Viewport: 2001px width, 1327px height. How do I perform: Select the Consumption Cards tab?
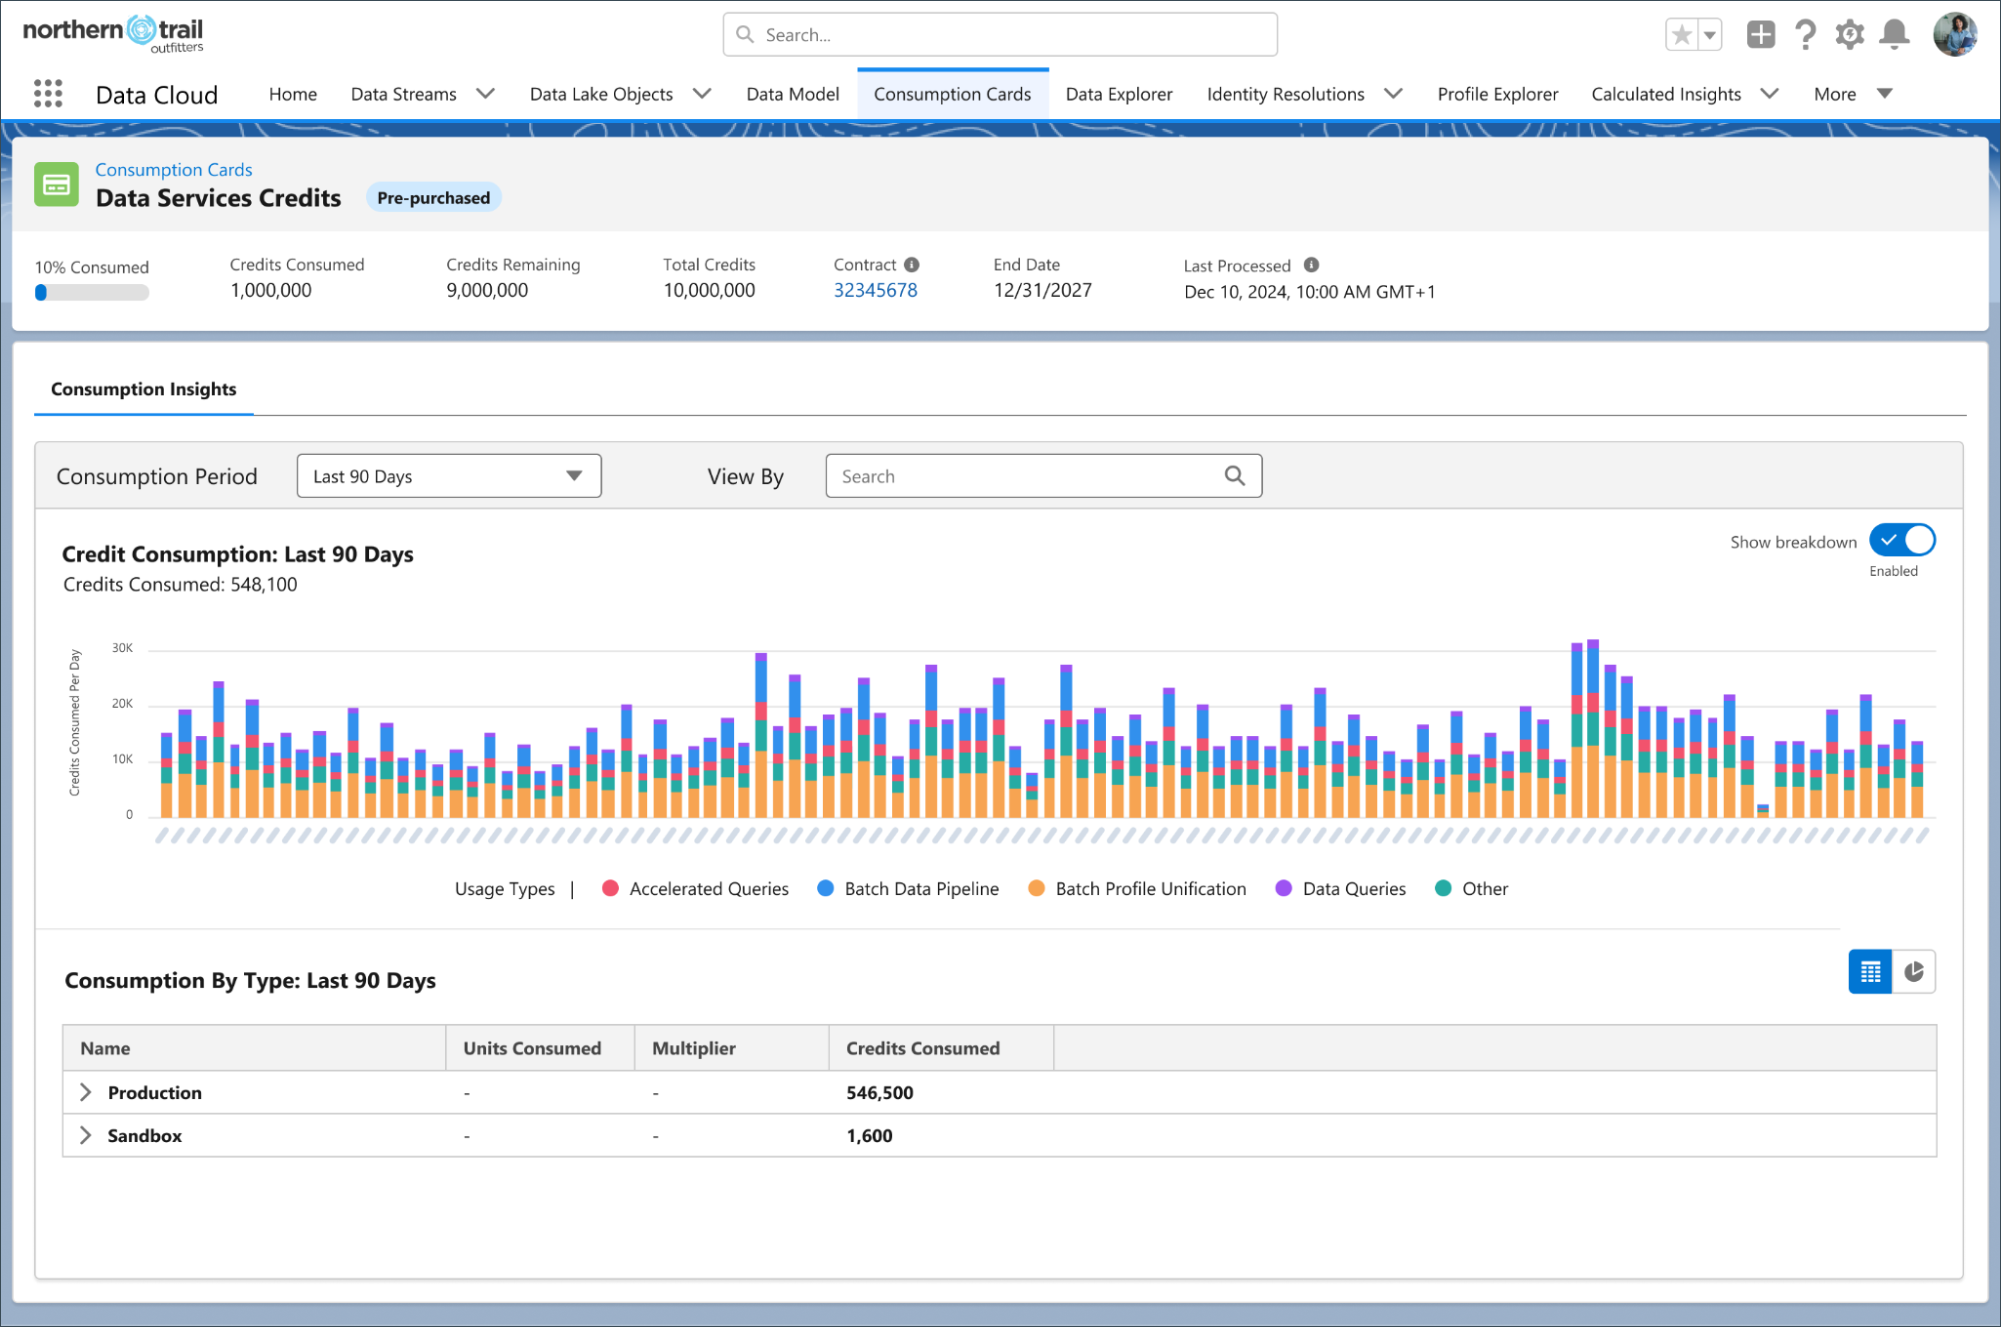952,94
